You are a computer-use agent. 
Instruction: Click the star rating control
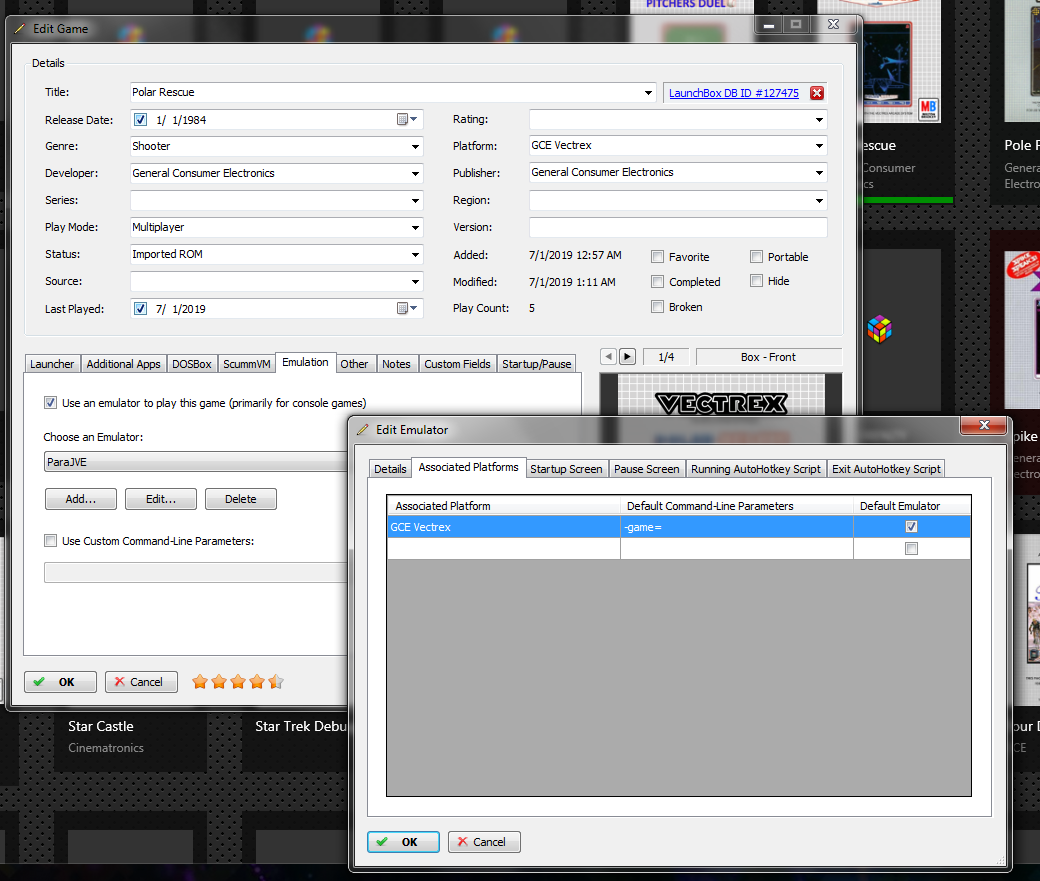(237, 682)
